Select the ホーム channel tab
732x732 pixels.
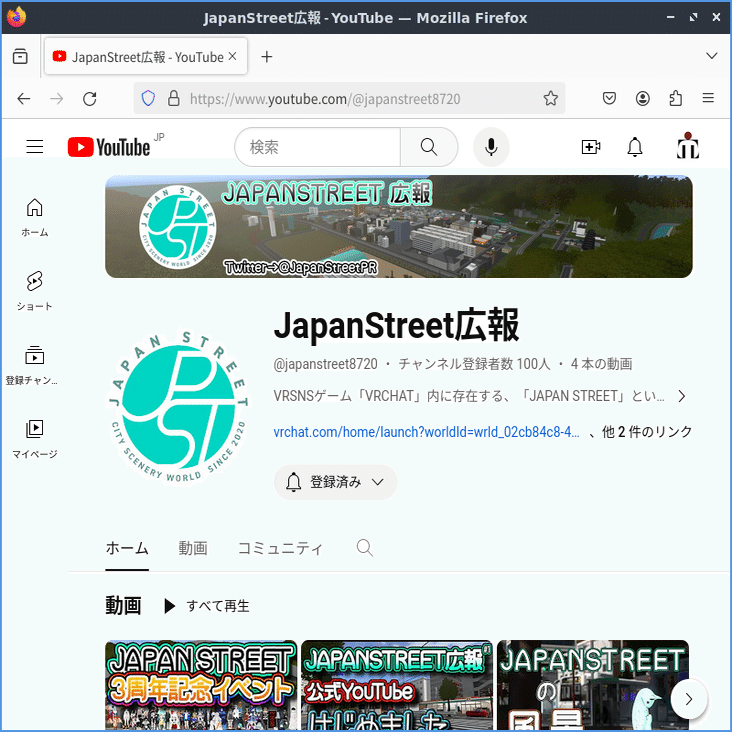(127, 548)
